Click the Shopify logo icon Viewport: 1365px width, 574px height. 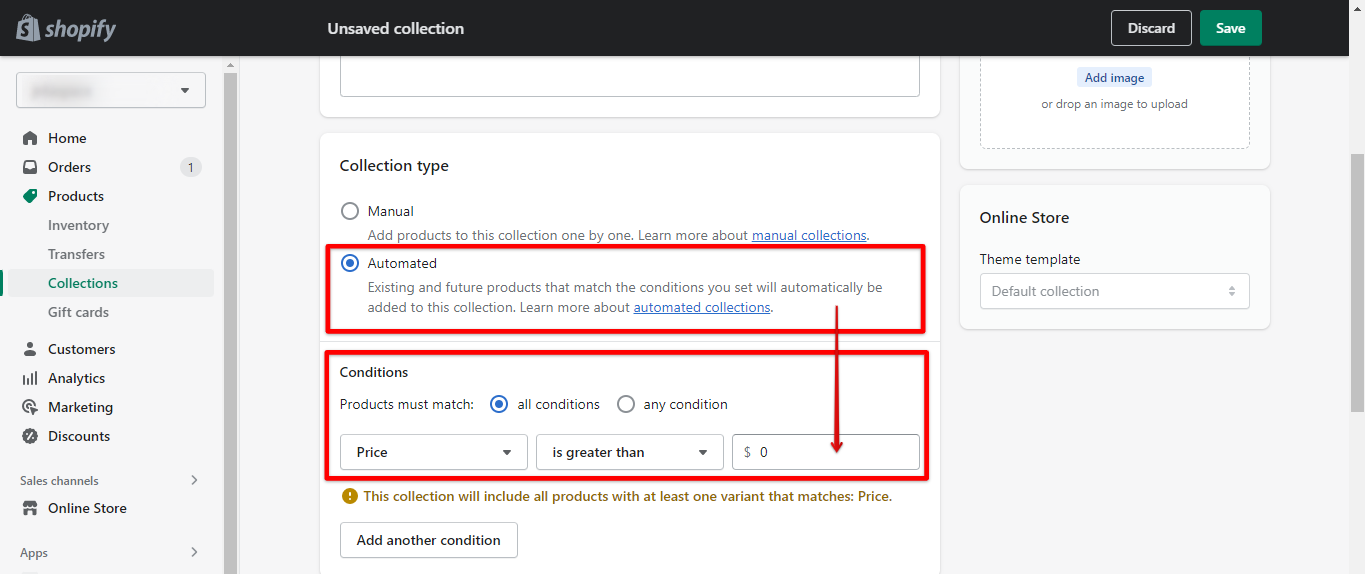28,28
